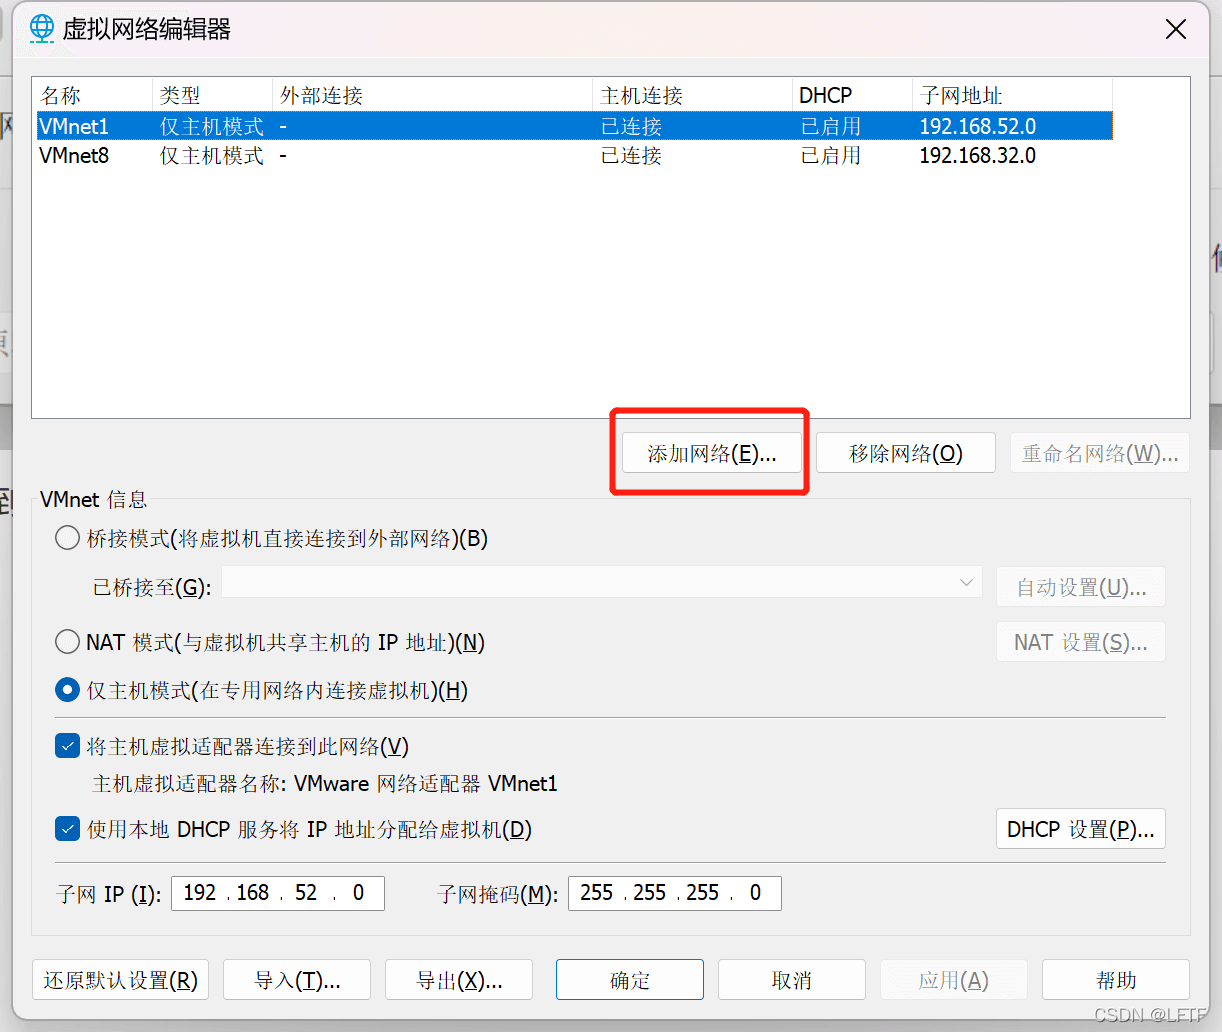Open DHCP 设置(P)... dialog

tap(1081, 829)
